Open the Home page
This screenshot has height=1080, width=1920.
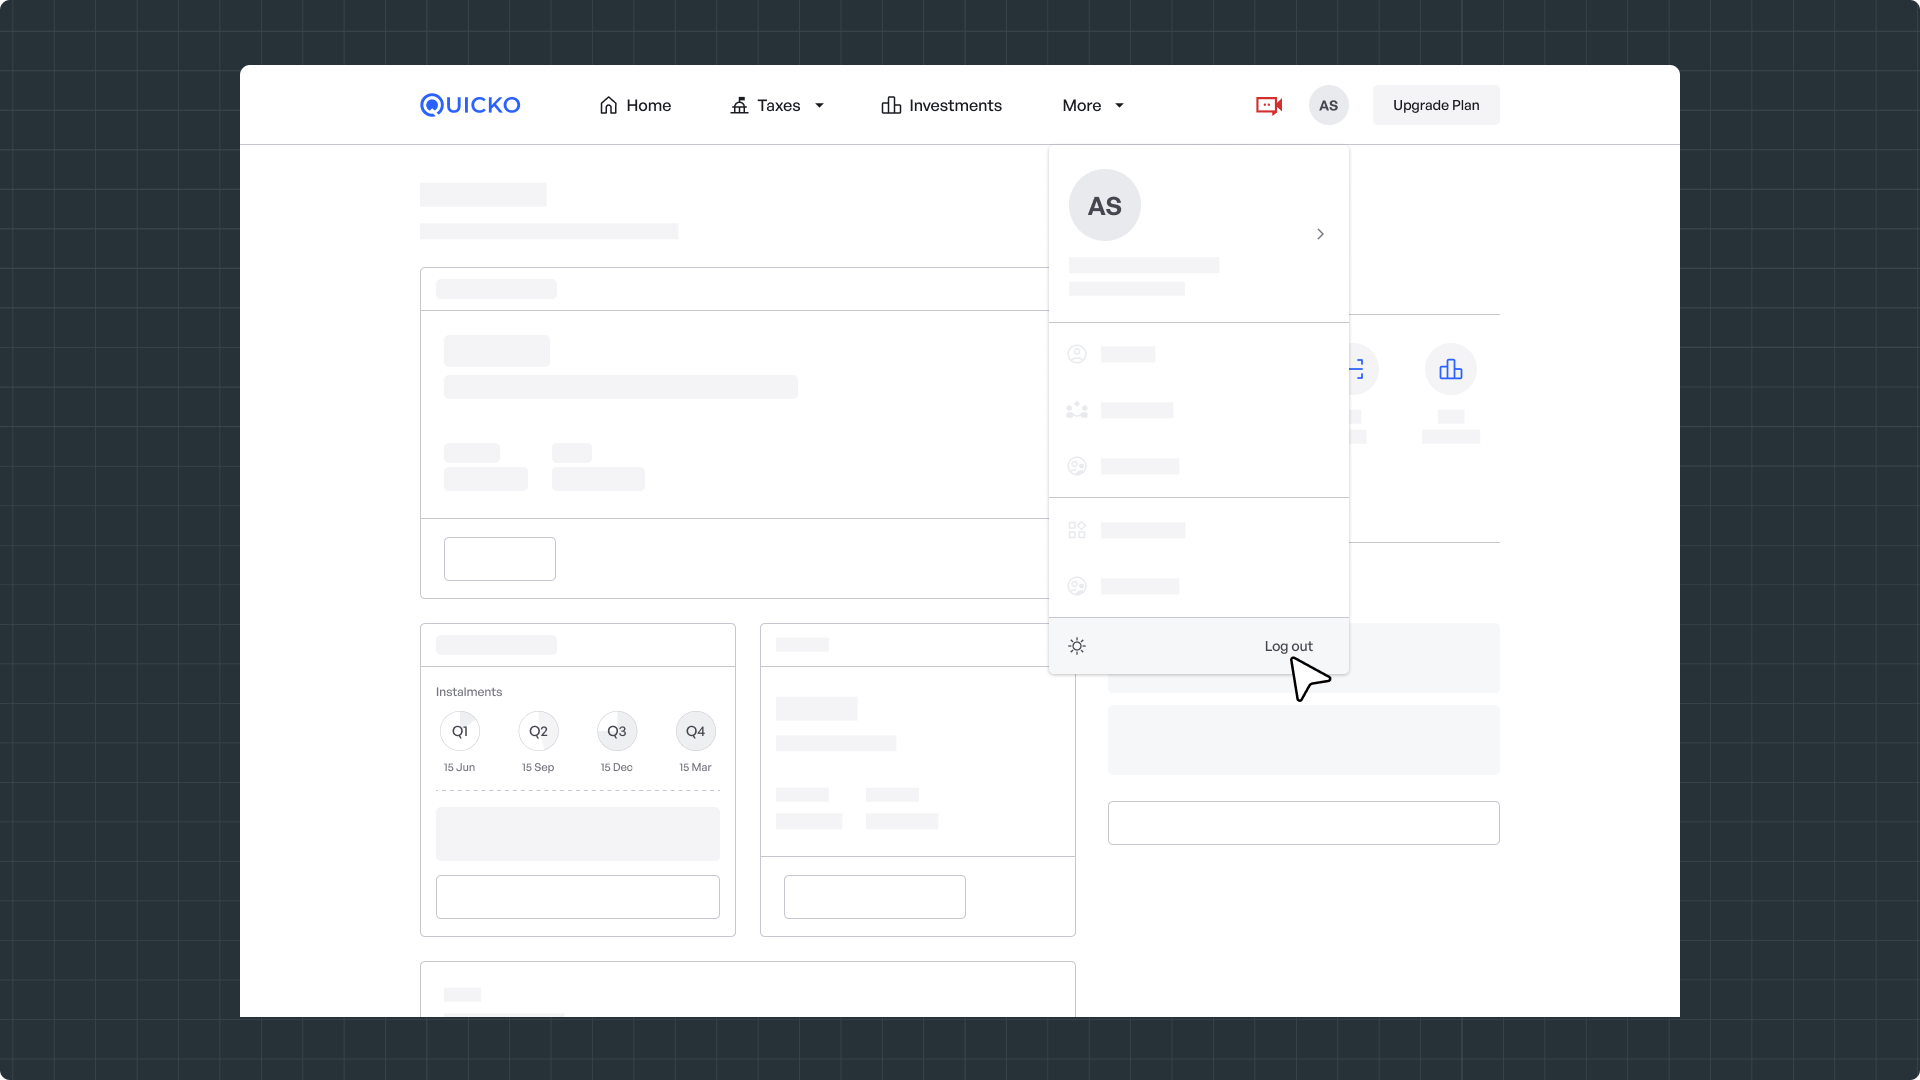(635, 105)
